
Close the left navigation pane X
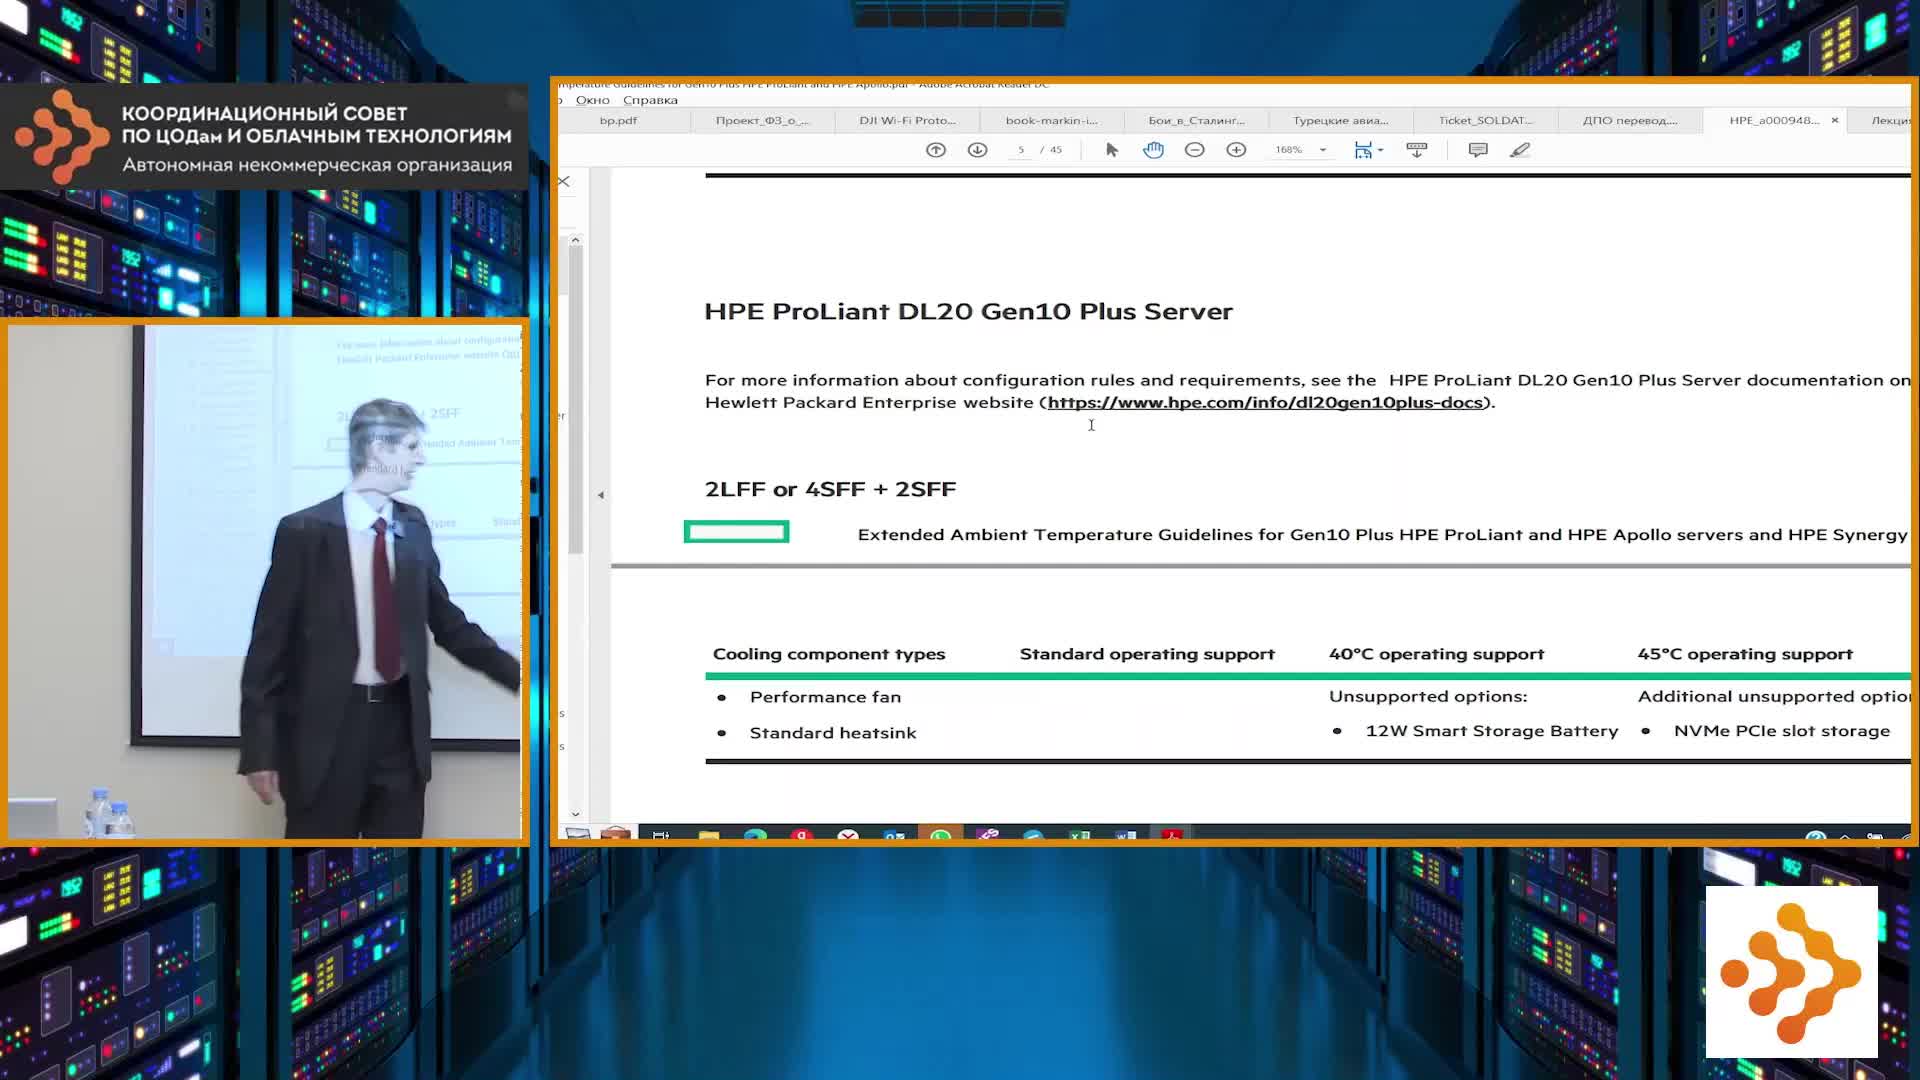click(564, 181)
